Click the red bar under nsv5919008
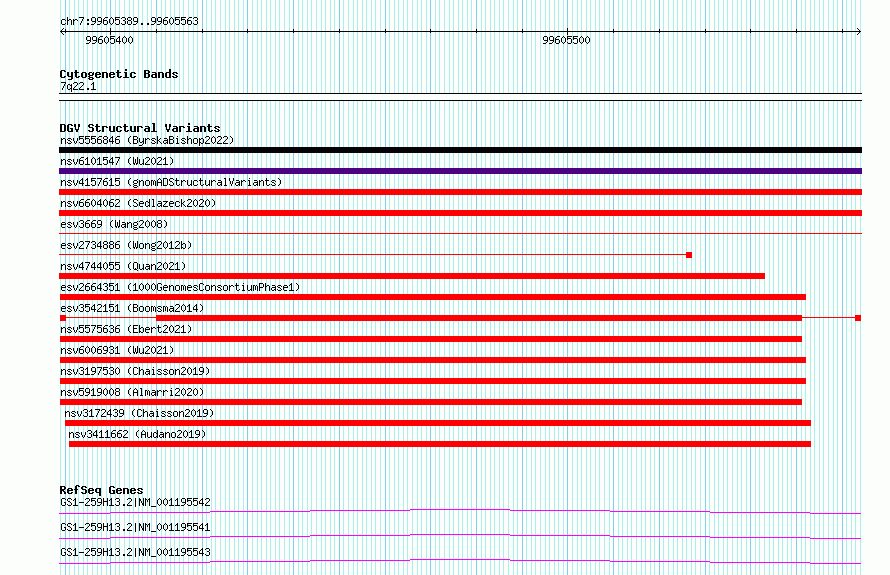The image size is (890, 575). 430,402
